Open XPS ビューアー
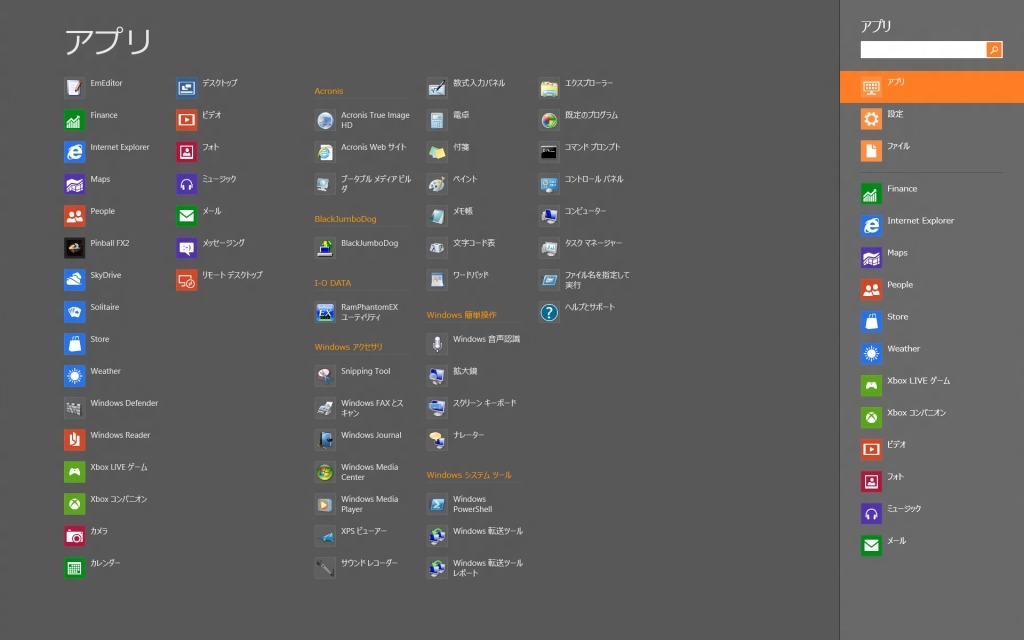1024x640 pixels. [x=325, y=536]
